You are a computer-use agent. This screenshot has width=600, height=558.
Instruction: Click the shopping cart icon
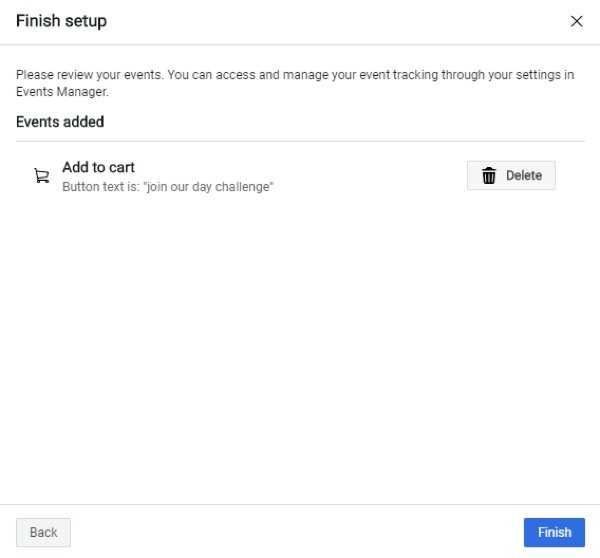click(42, 176)
